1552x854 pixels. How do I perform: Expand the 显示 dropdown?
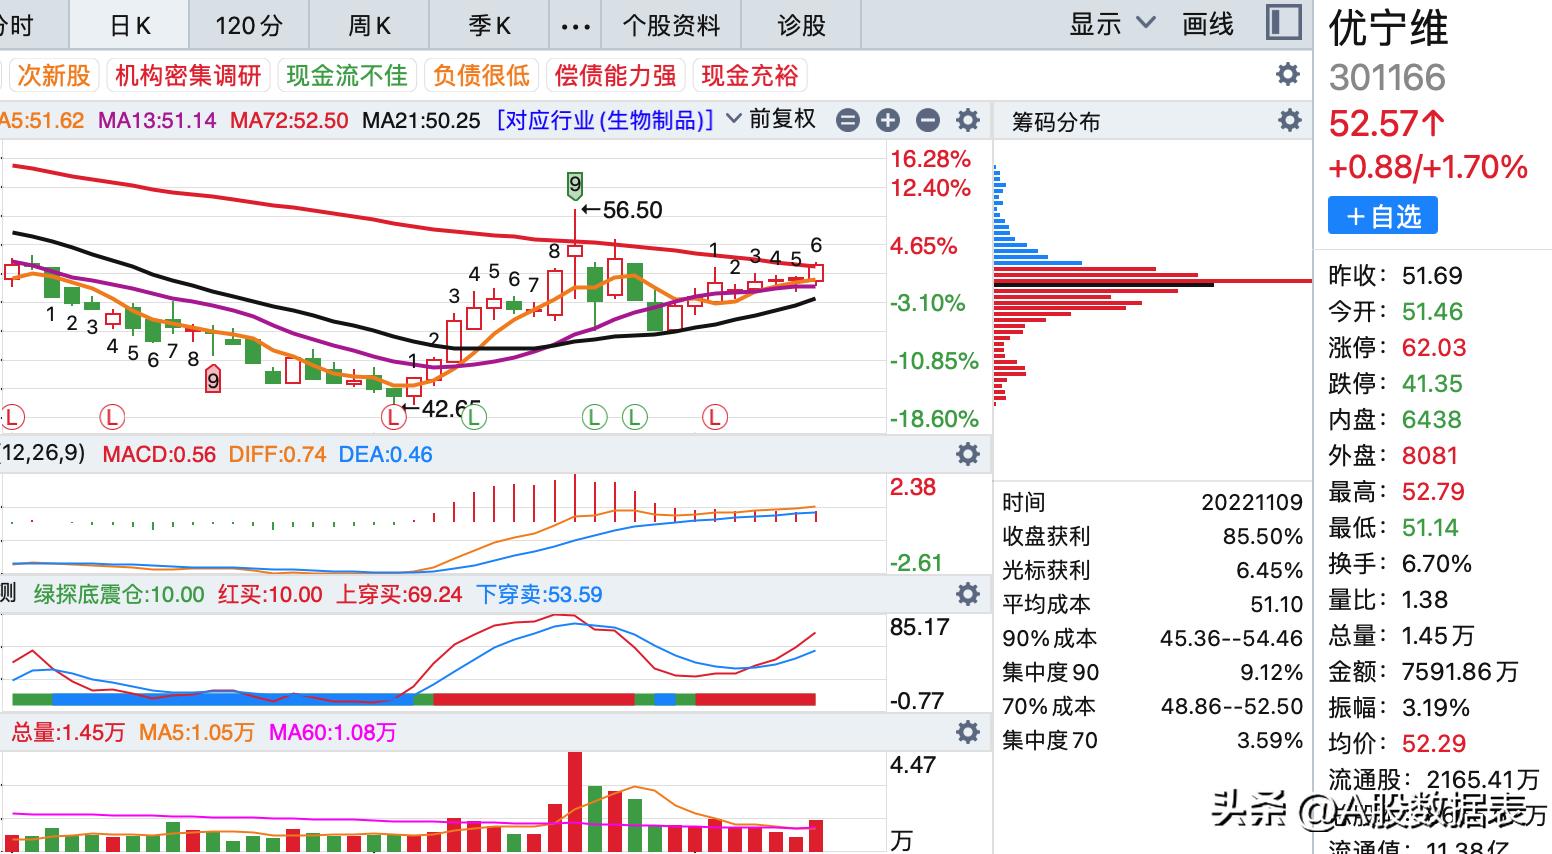1112,24
